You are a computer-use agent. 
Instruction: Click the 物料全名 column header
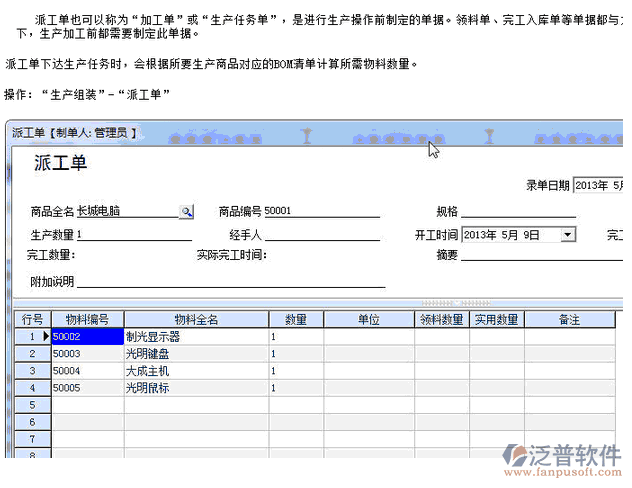point(195,320)
